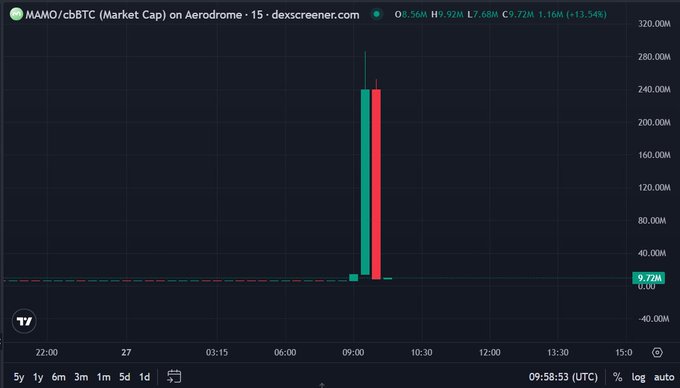Select the 6m time range
680x388 pixels.
tap(59, 377)
